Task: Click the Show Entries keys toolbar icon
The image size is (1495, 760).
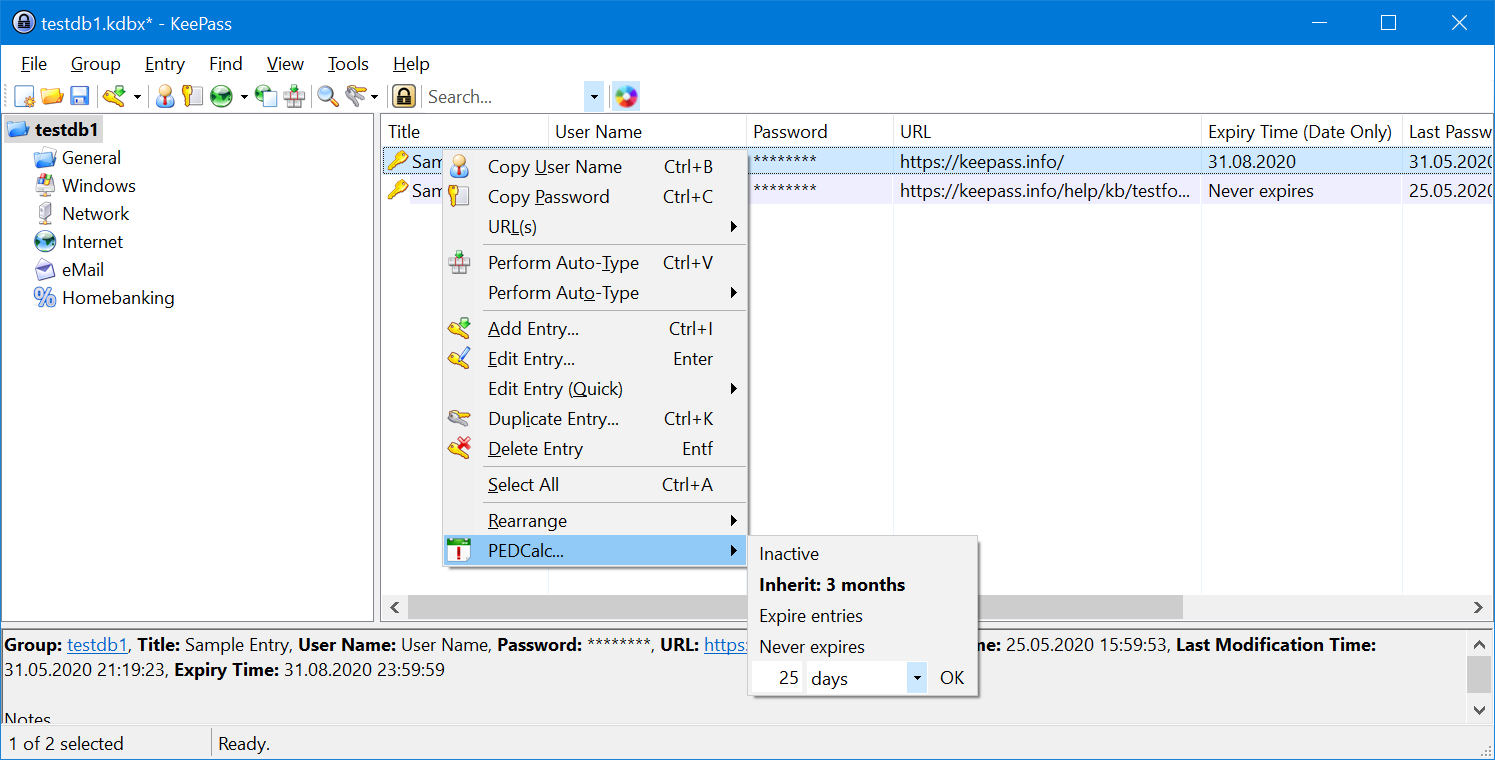Action: (356, 97)
